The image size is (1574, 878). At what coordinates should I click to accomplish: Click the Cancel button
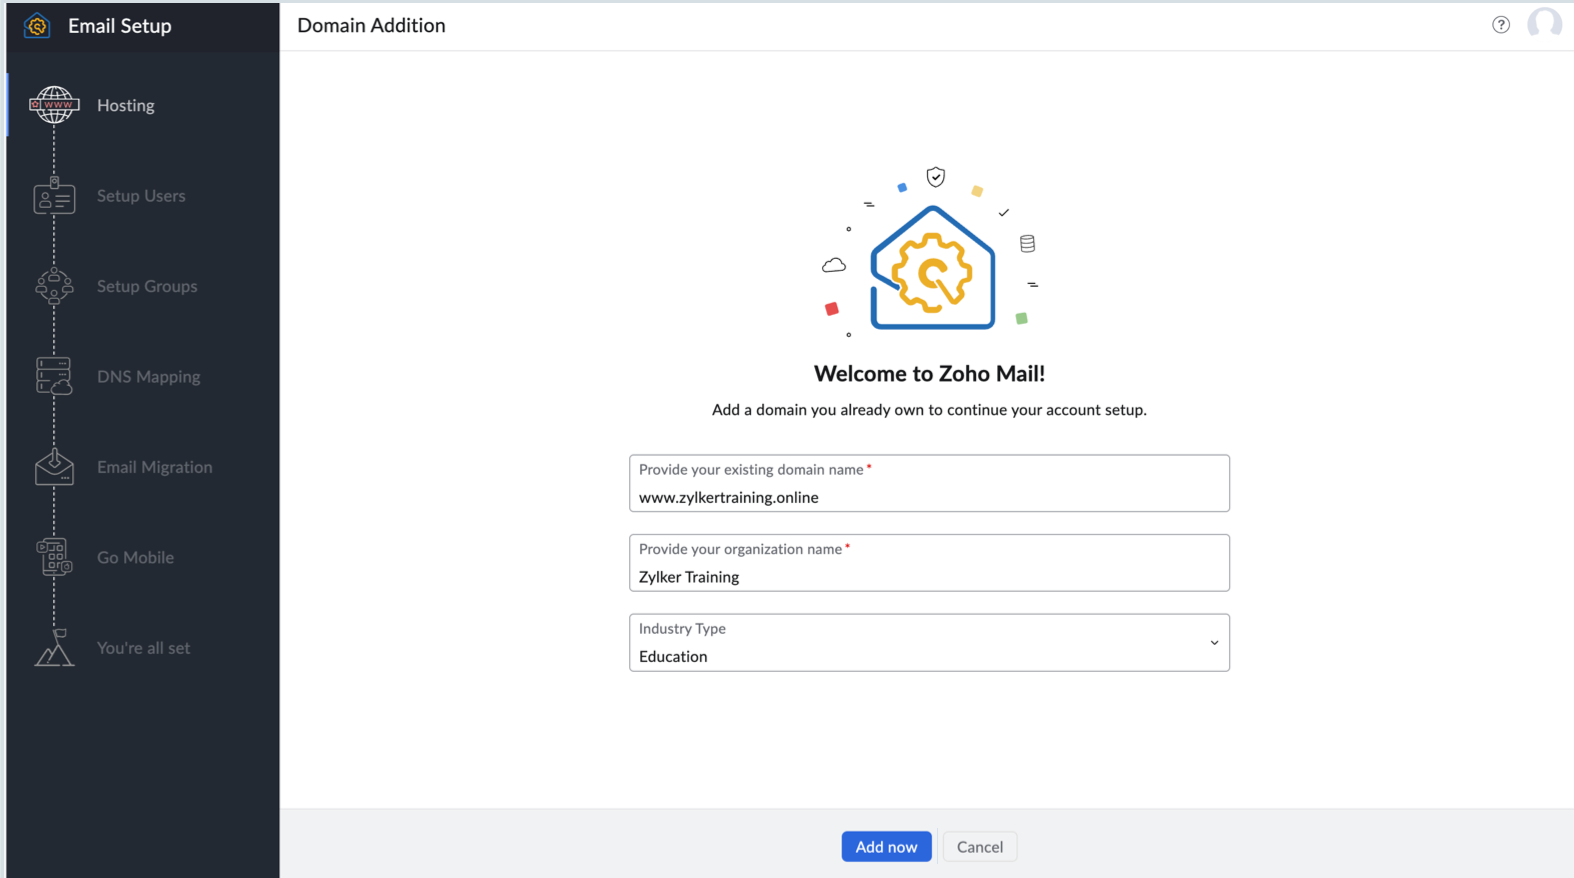point(979,846)
